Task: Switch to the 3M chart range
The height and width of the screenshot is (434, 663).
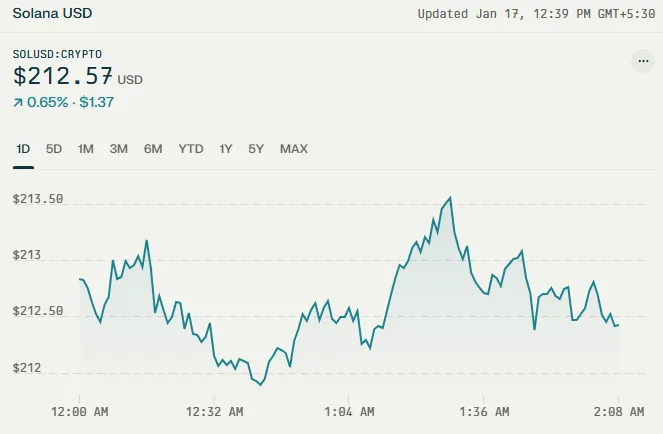Action: click(118, 149)
